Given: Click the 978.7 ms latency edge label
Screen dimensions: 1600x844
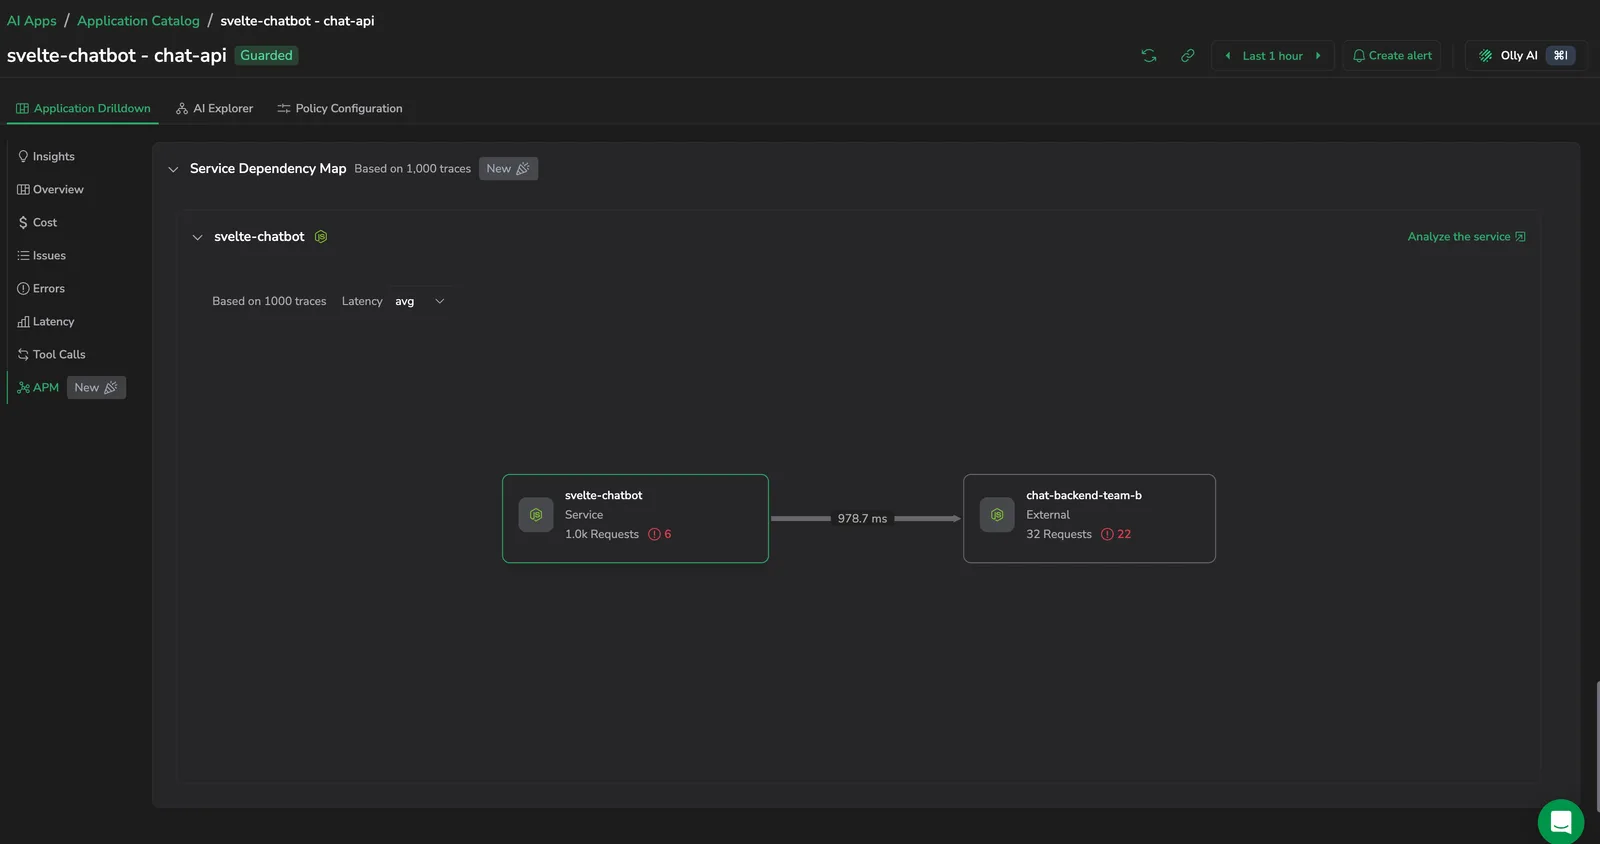Looking at the screenshot, I should (x=862, y=519).
